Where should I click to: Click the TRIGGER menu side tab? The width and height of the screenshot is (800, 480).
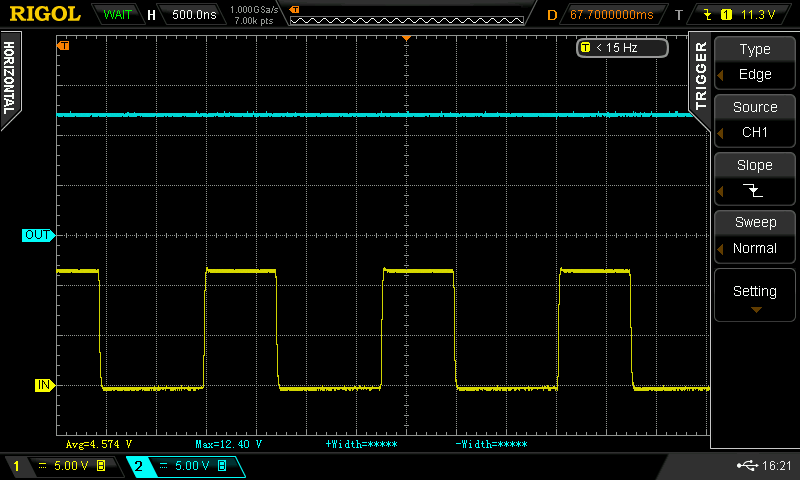[x=701, y=77]
